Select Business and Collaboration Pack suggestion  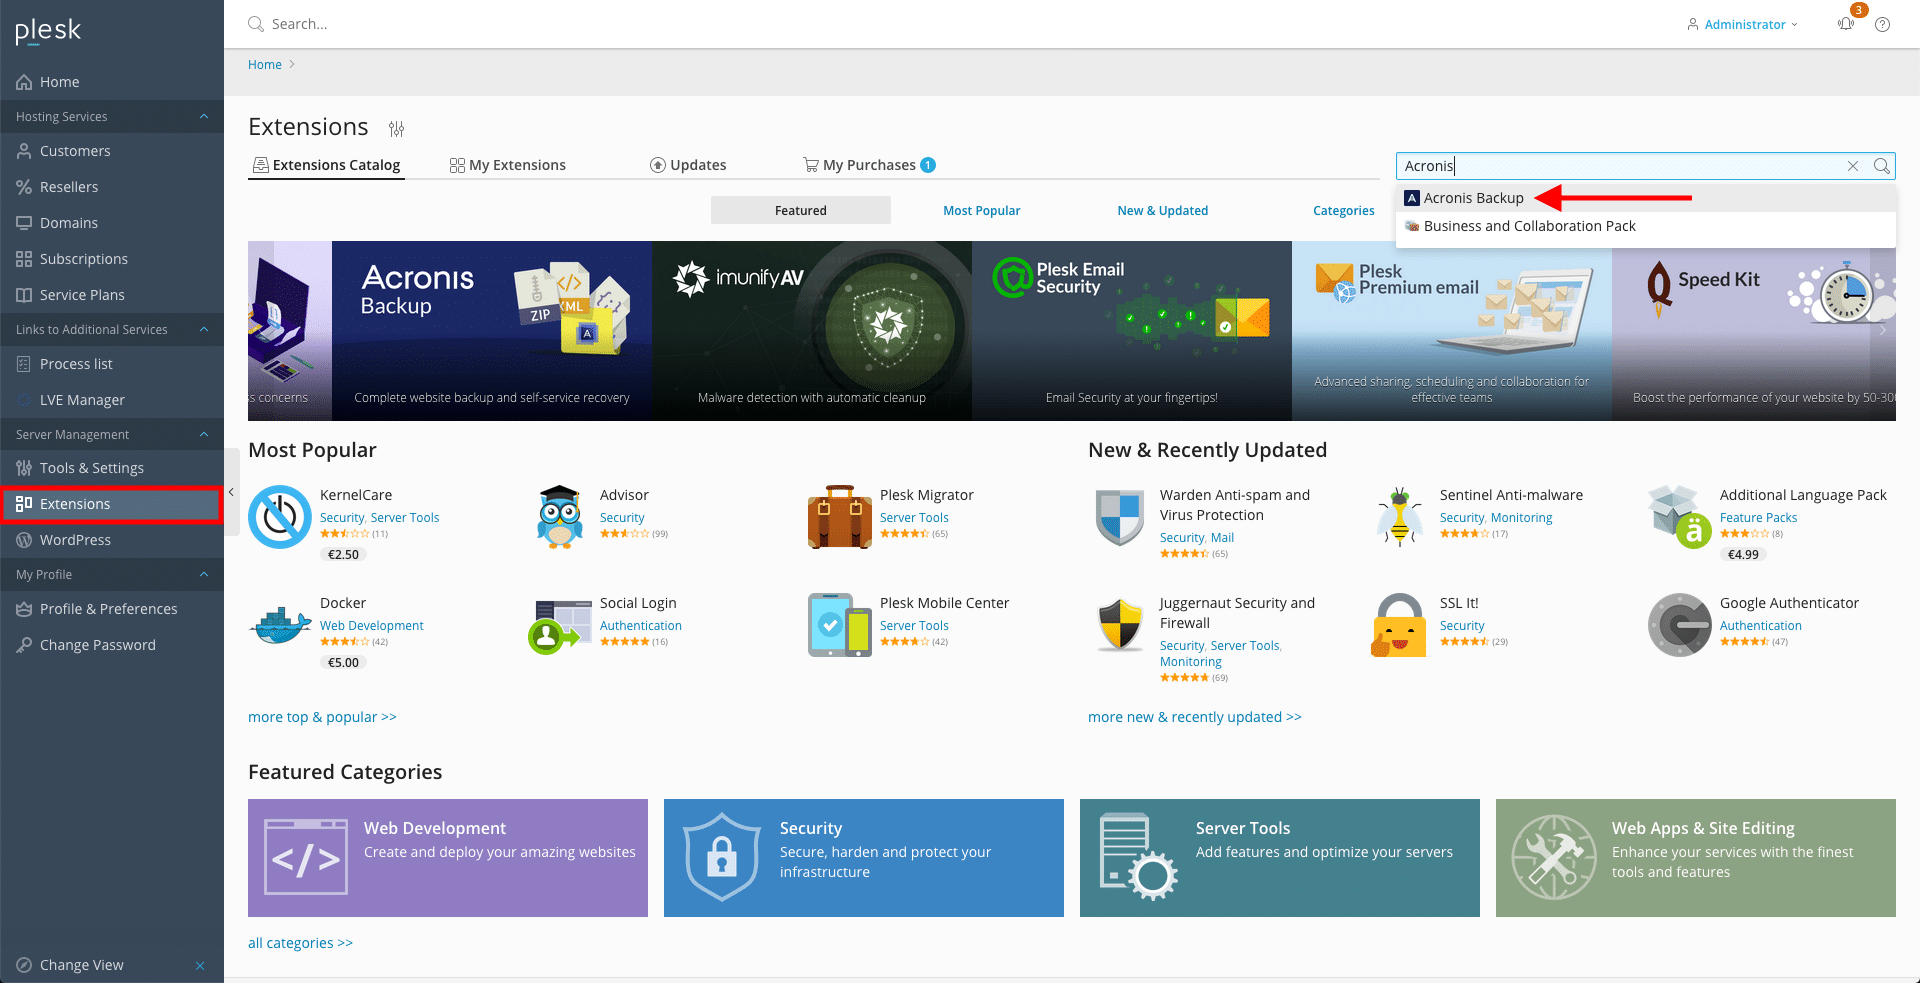pos(1646,226)
